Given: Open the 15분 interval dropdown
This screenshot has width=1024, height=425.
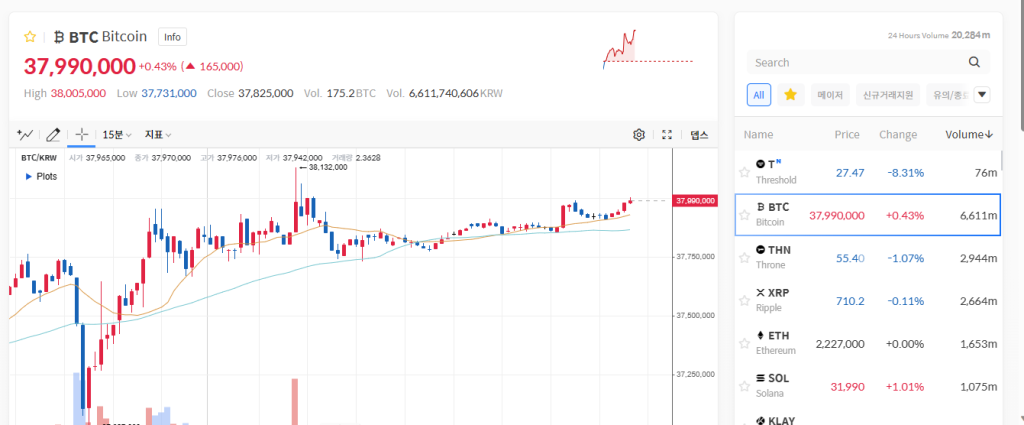Looking at the screenshot, I should point(117,134).
